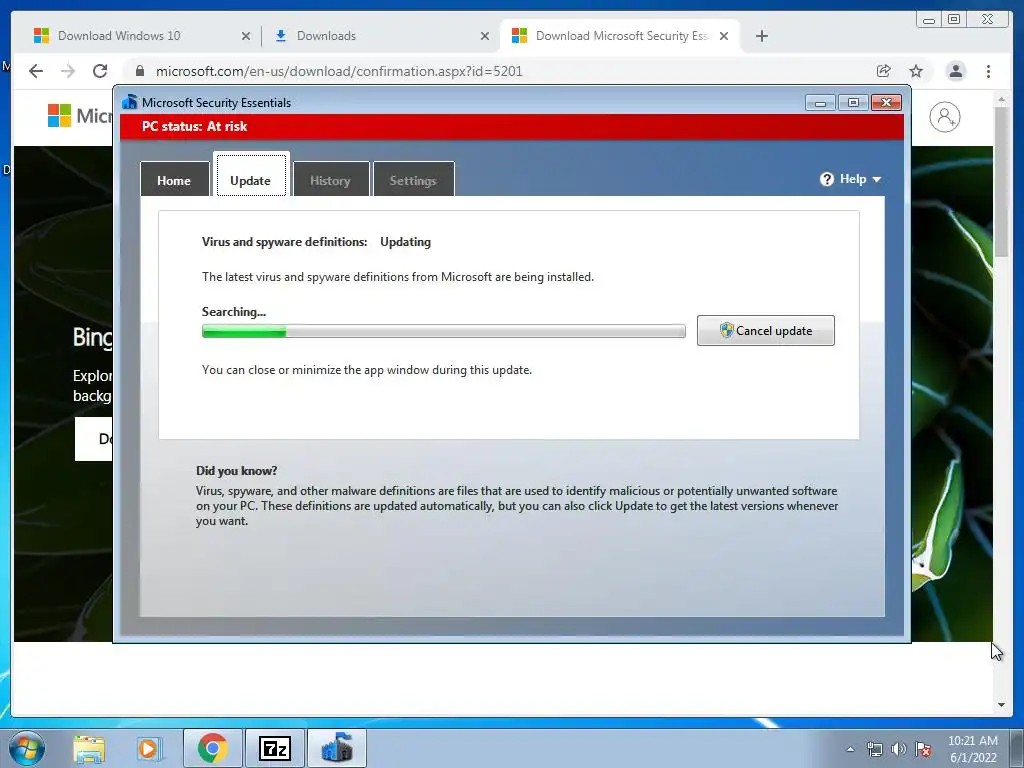This screenshot has height=768, width=1024.
Task: Go forward in Chrome
Action: [68, 71]
